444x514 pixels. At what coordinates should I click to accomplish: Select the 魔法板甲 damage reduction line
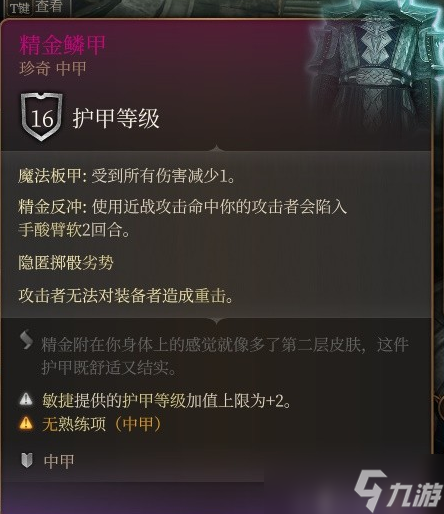127,175
